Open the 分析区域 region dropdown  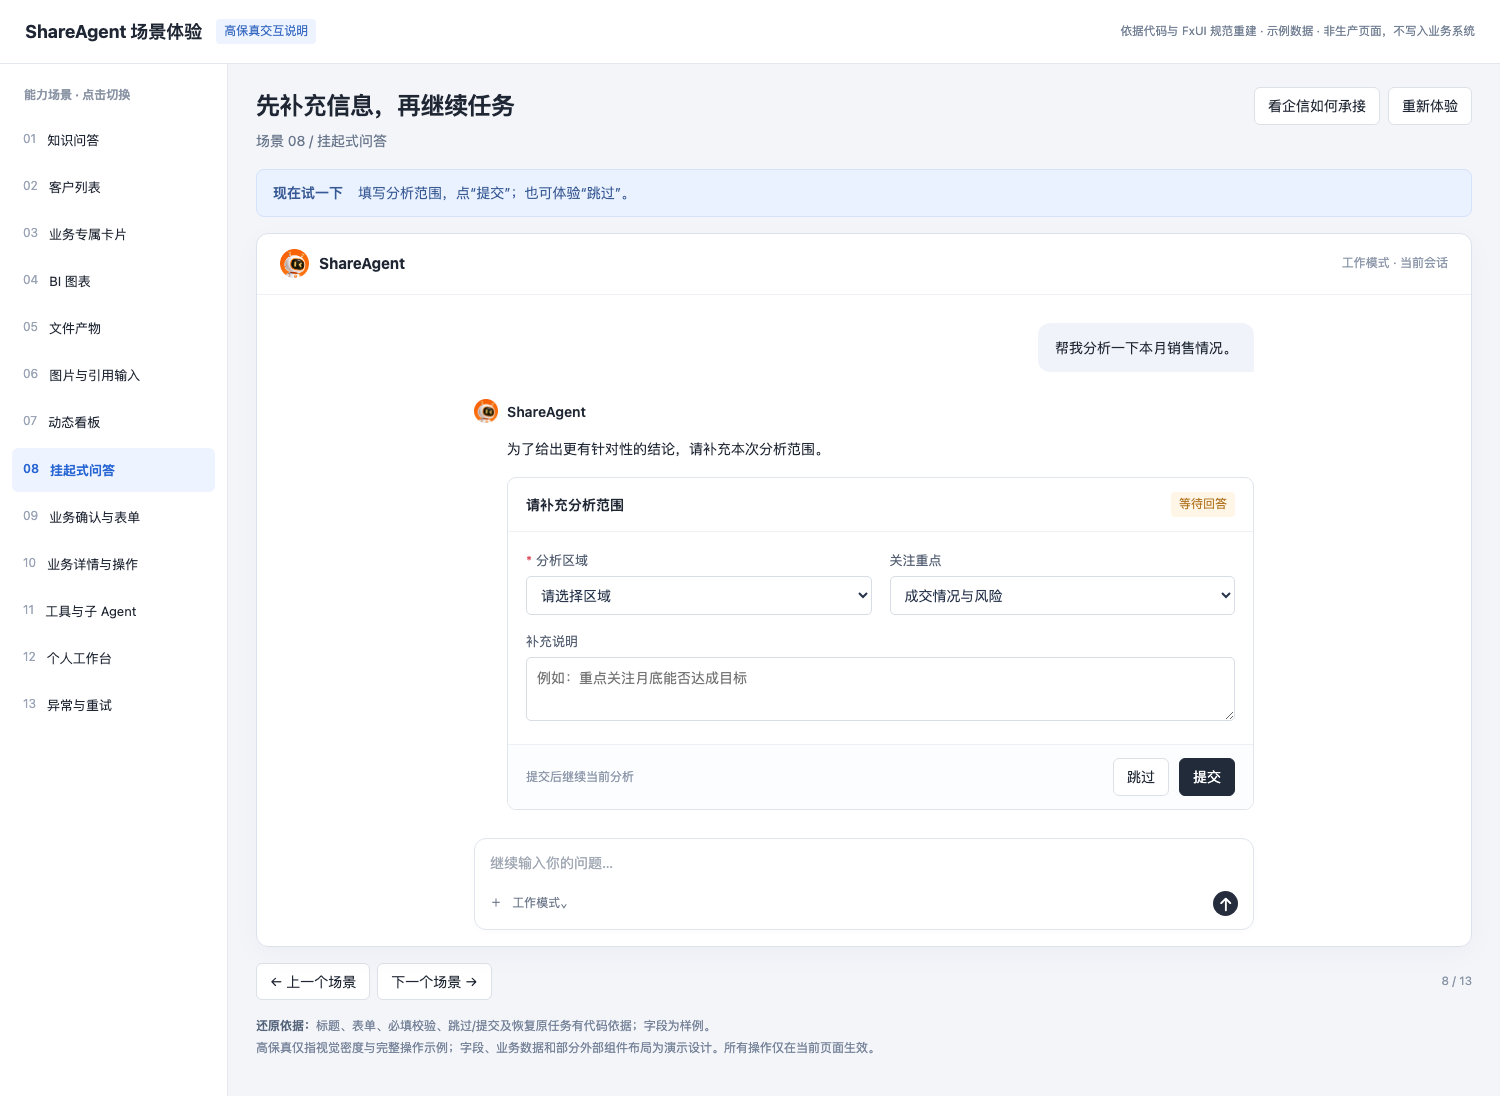699,596
